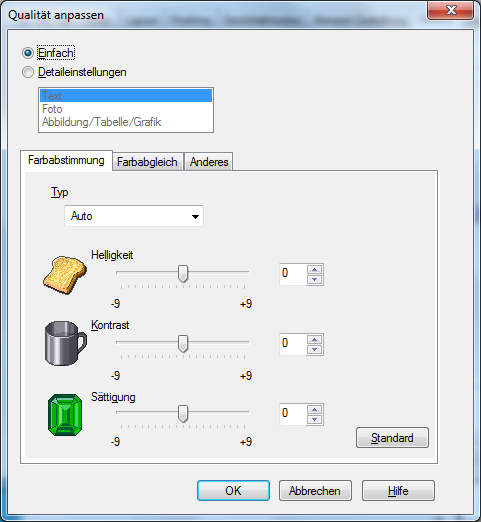Click the Sättigung slider thumb
481x522 pixels.
[183, 414]
